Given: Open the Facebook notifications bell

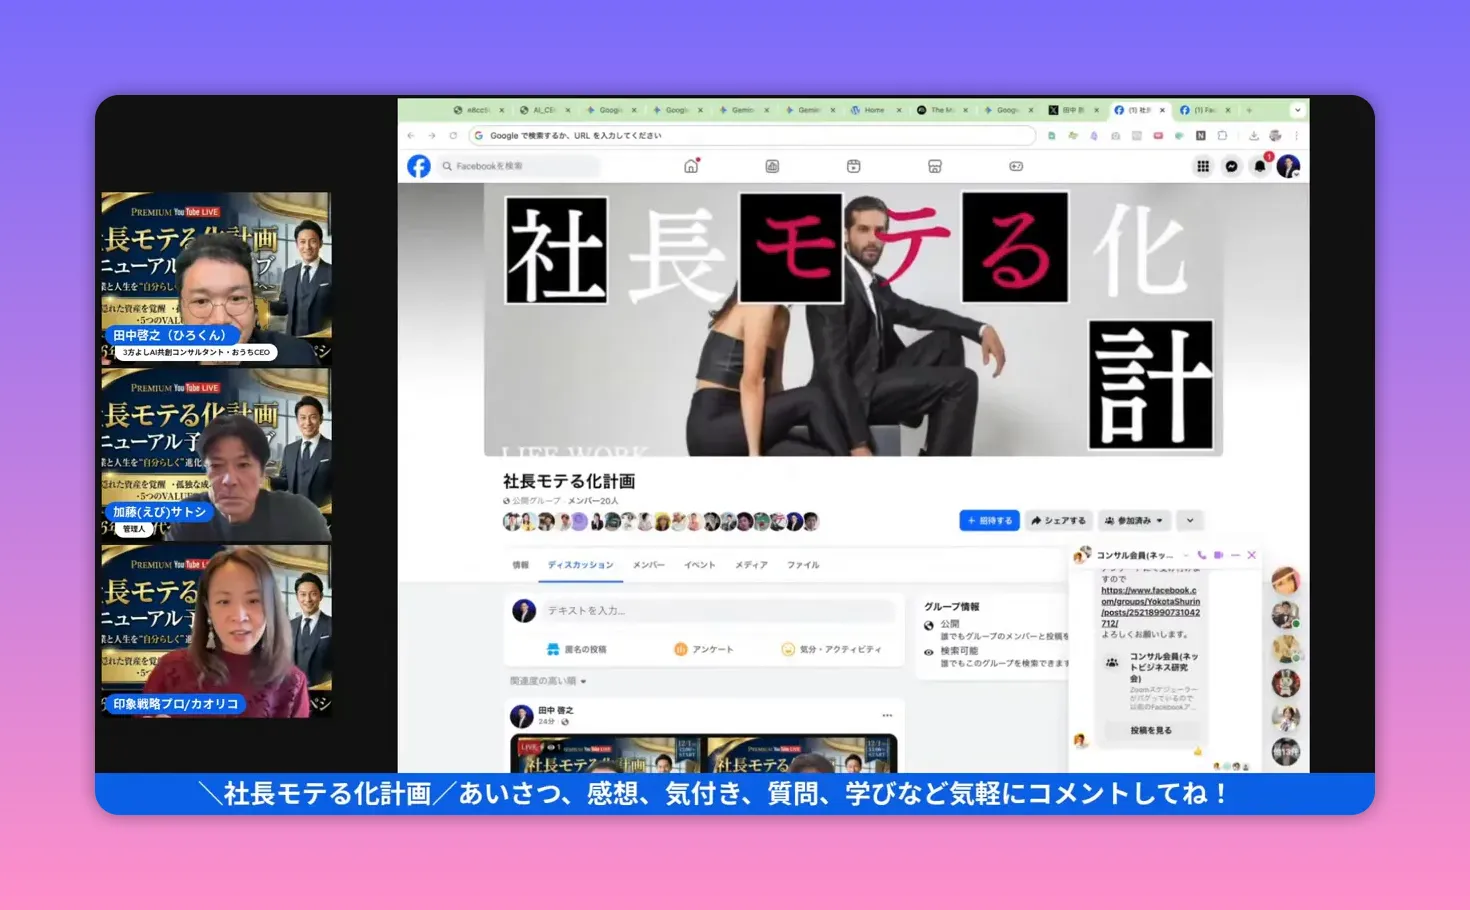Looking at the screenshot, I should (x=1259, y=166).
